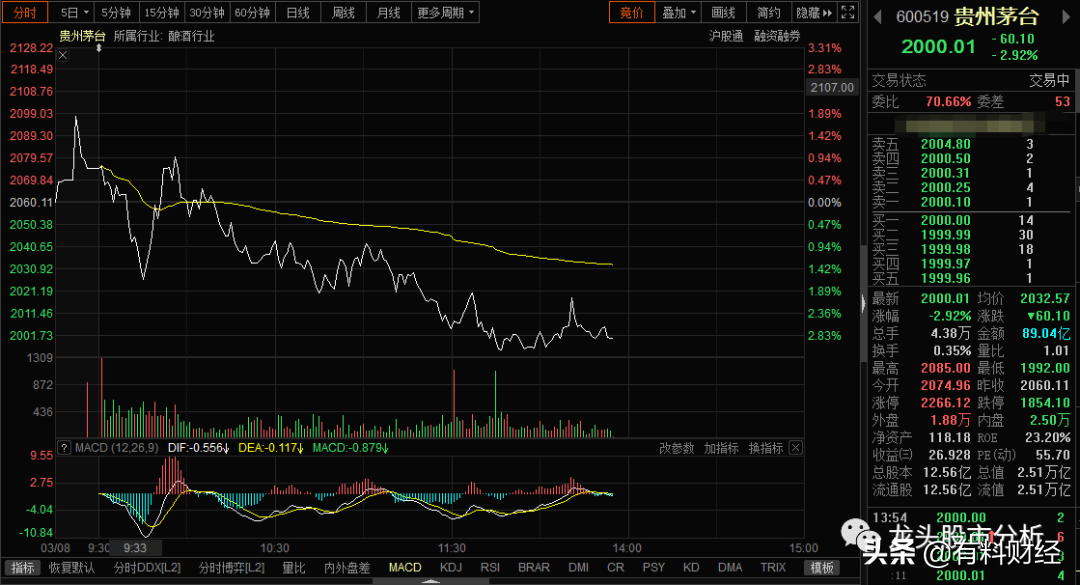Click the 金额 value 89.04亿
The height and width of the screenshot is (585, 1080).
1046,333
